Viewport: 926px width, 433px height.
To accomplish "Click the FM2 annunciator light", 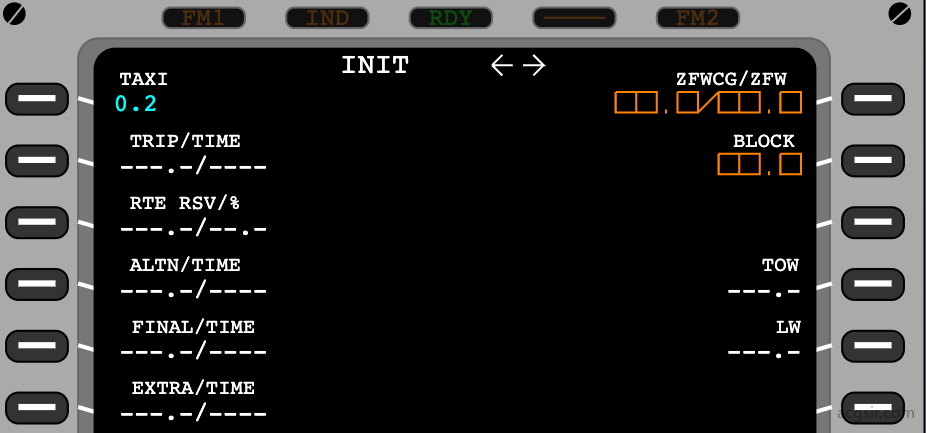I will point(697,18).
